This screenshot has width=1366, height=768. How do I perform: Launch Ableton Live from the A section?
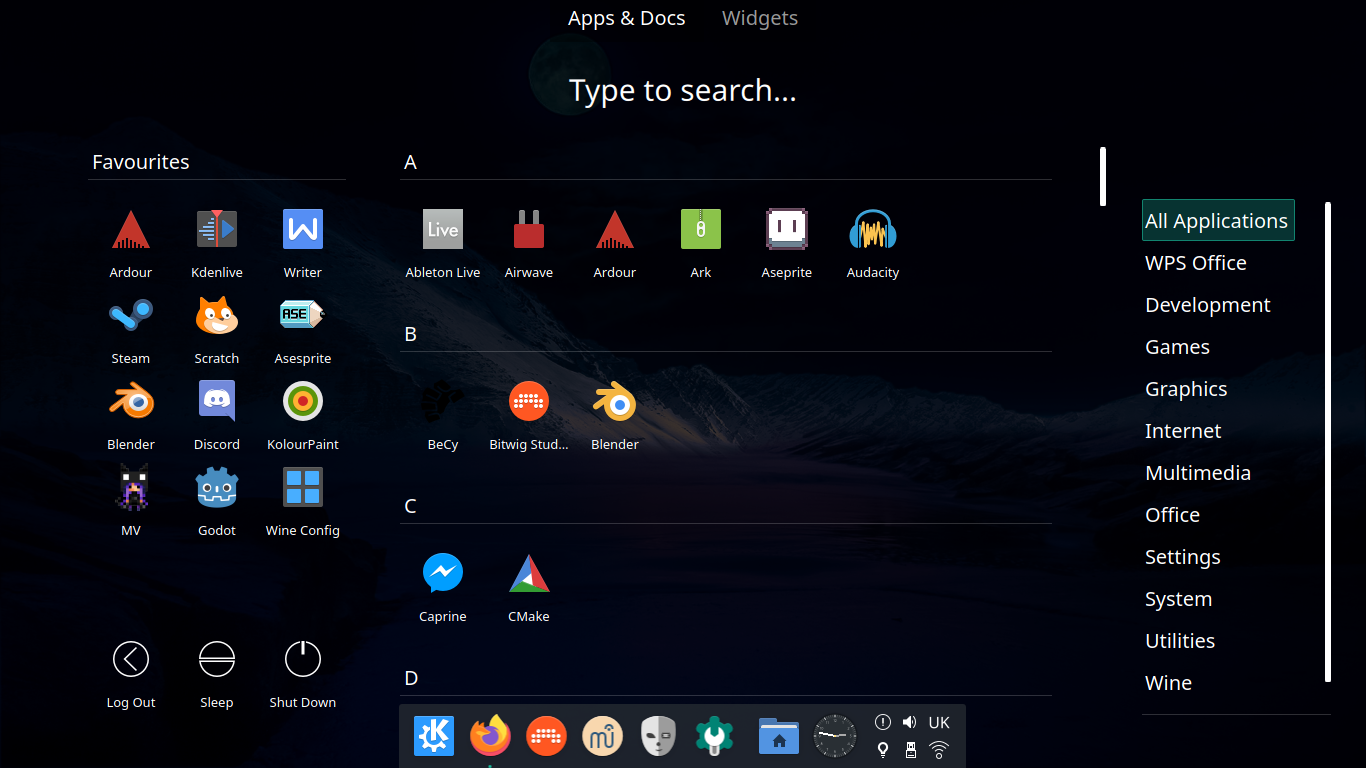[443, 243]
